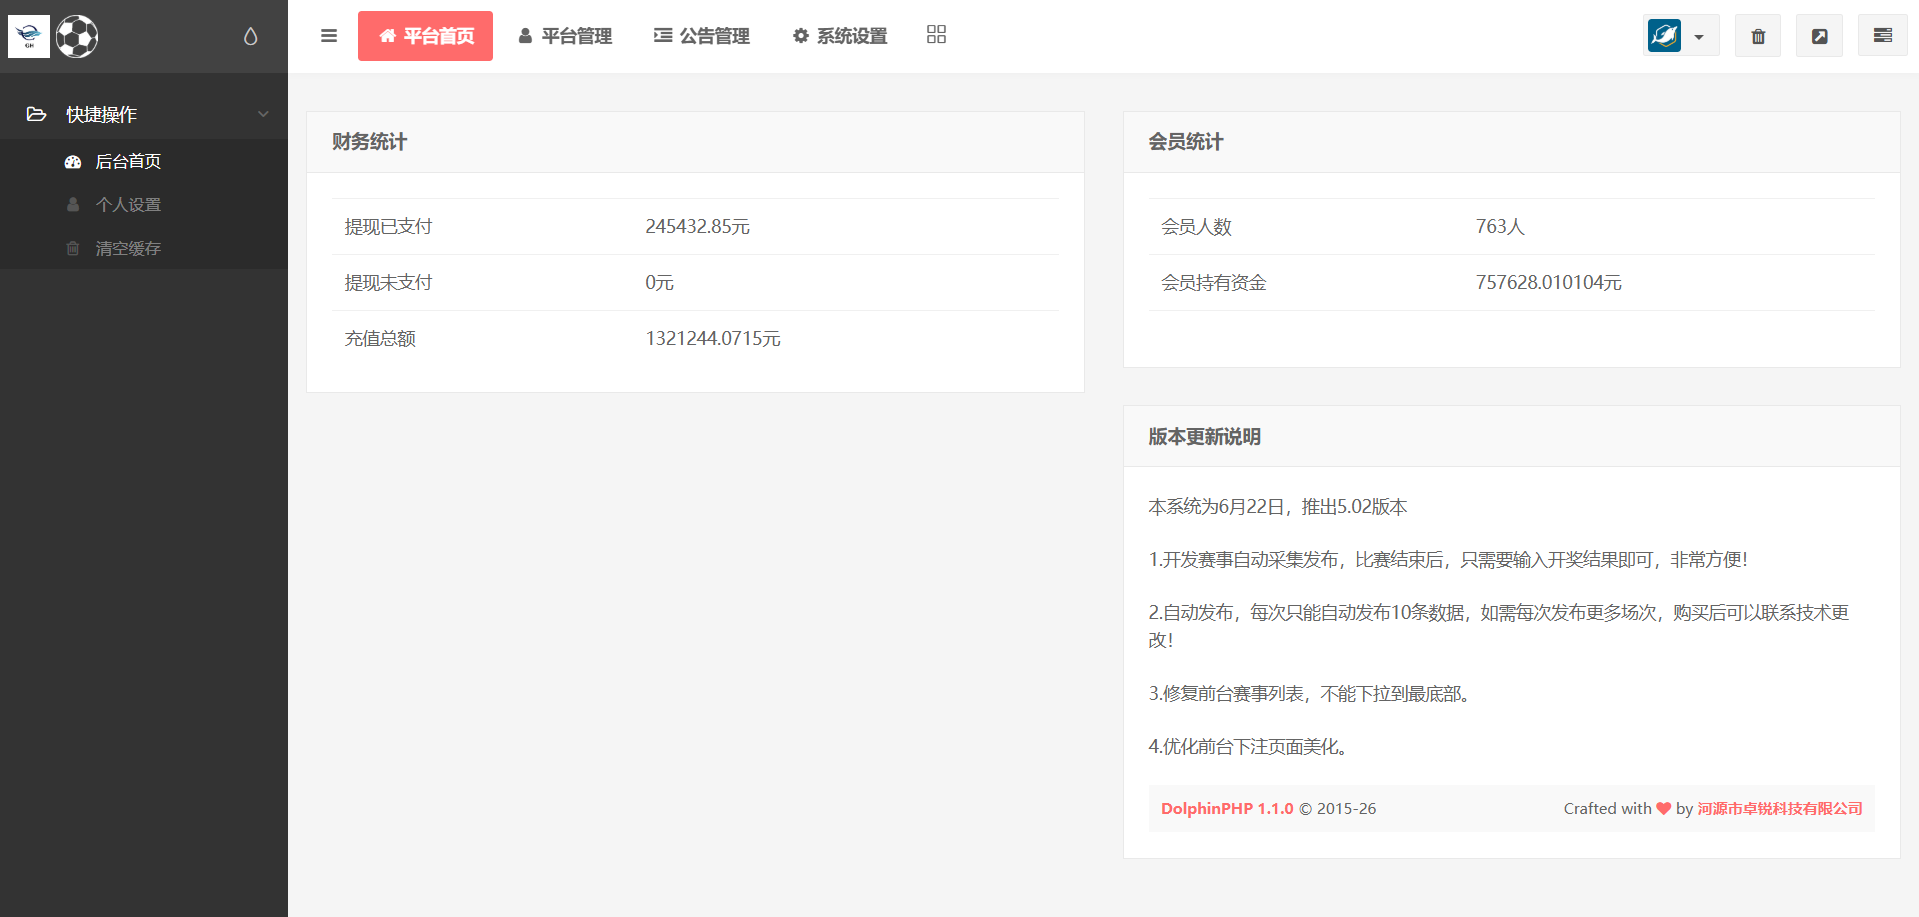Open the theme color droplet picker

pos(250,37)
